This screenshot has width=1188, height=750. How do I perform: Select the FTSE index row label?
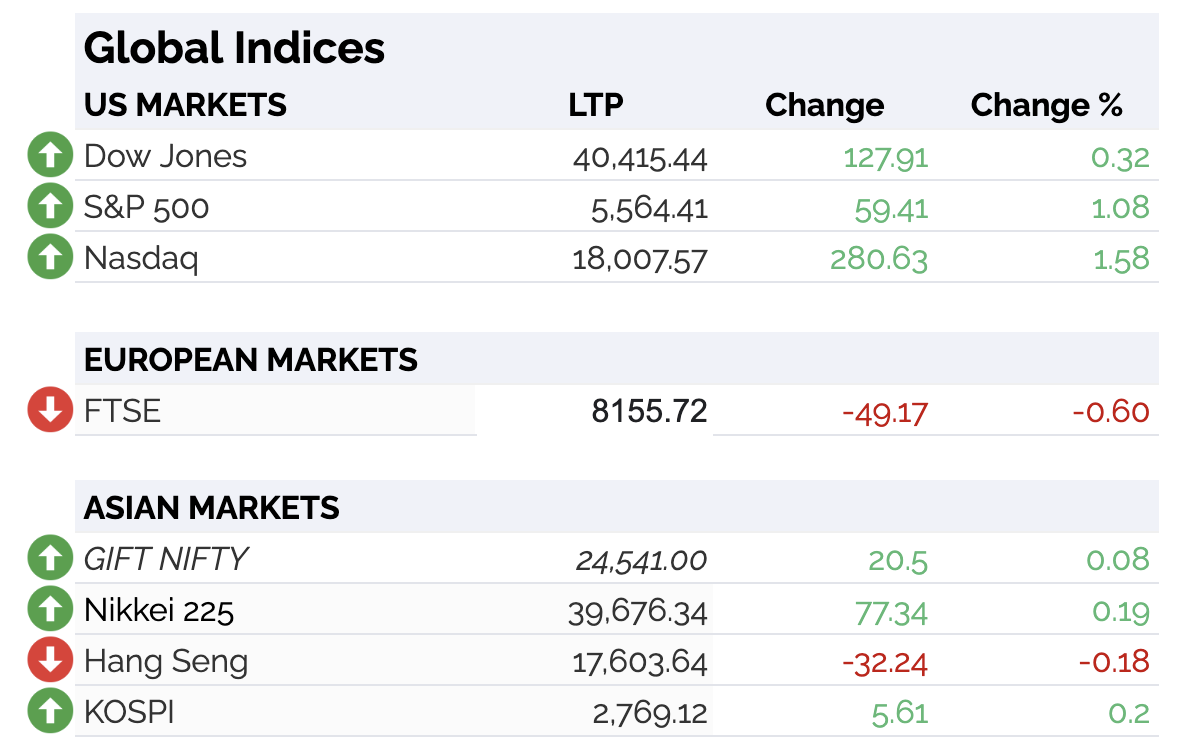point(122,411)
